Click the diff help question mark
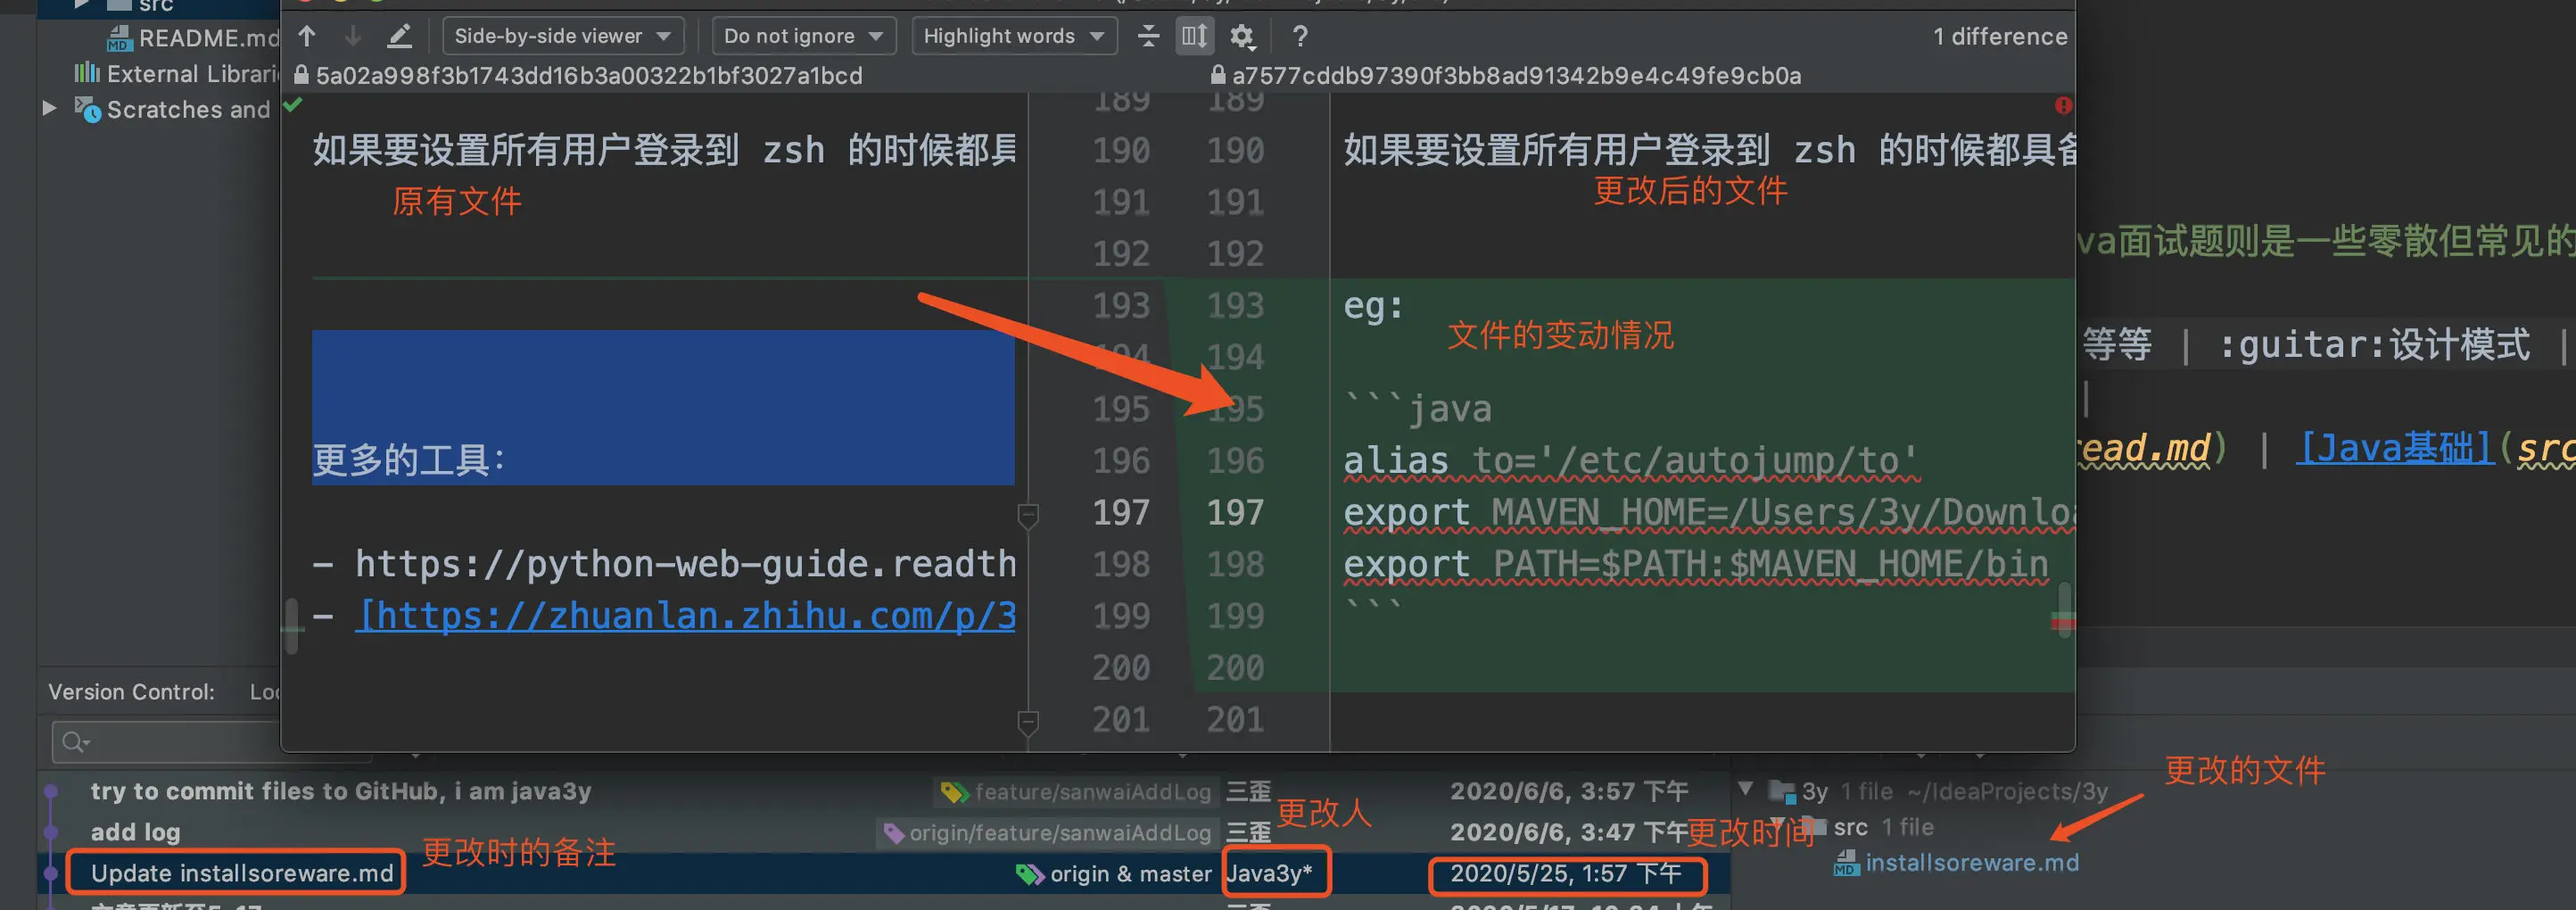The width and height of the screenshot is (2576, 910). [1300, 36]
